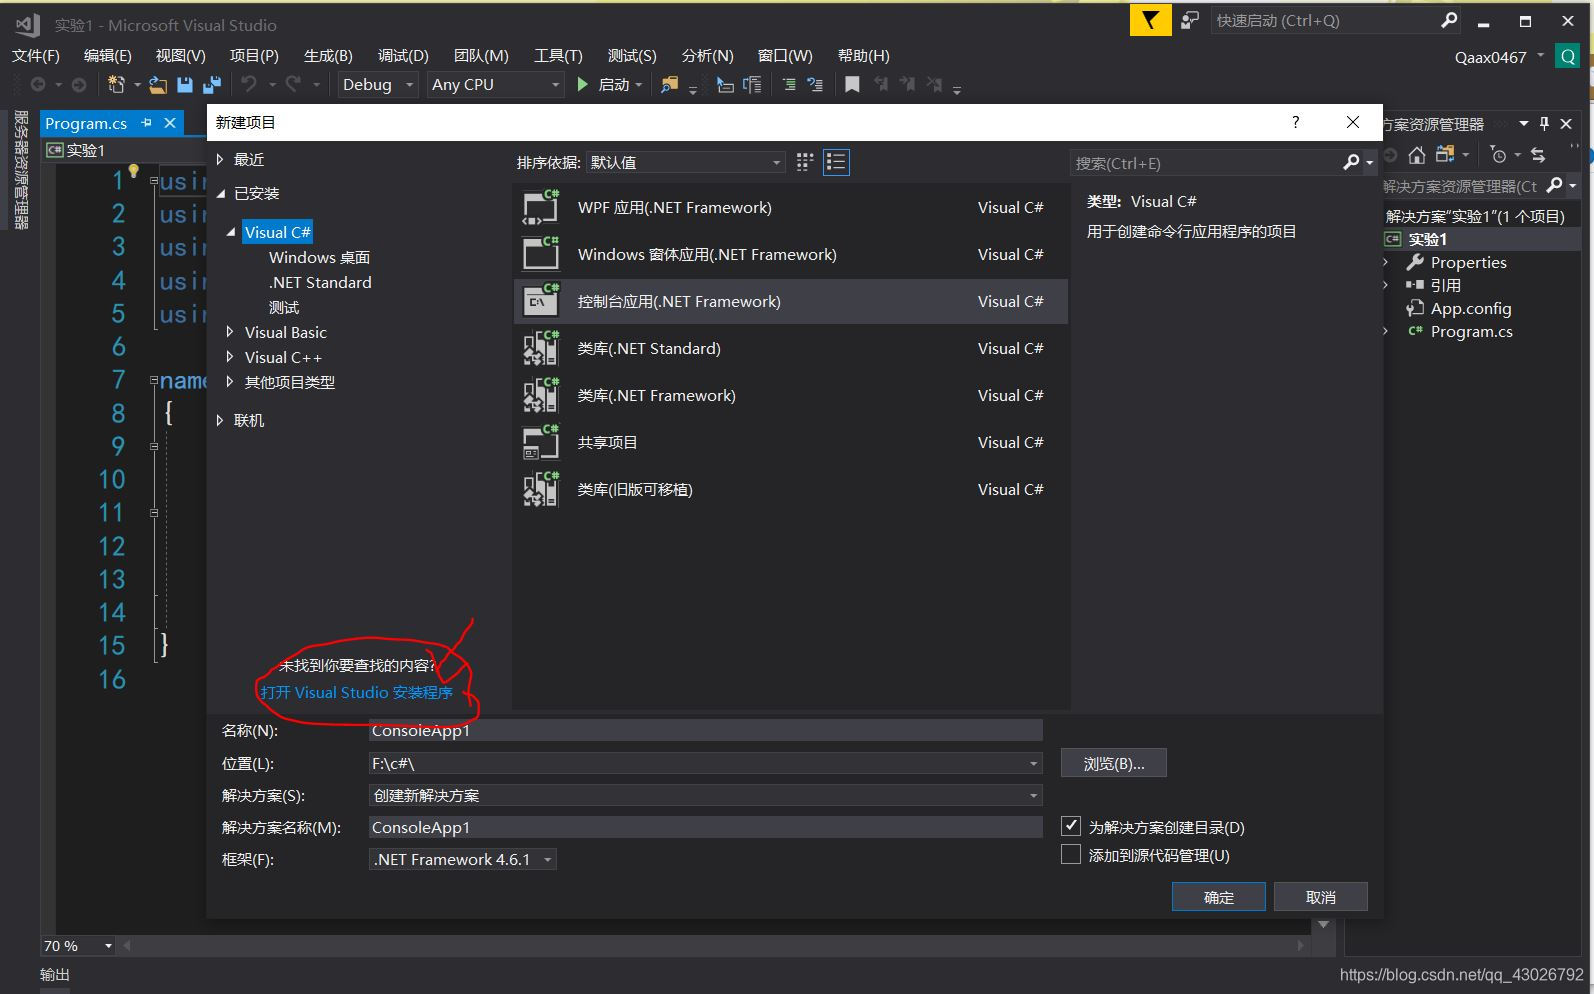Click the Solution Explorer Home icon

(1417, 155)
